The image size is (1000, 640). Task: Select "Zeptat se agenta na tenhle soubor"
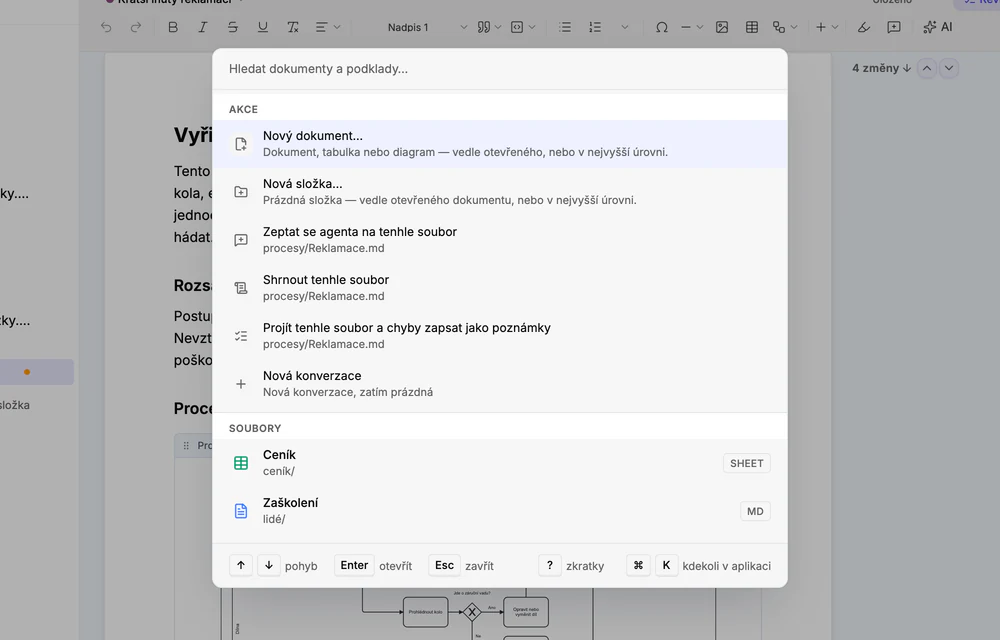500,240
